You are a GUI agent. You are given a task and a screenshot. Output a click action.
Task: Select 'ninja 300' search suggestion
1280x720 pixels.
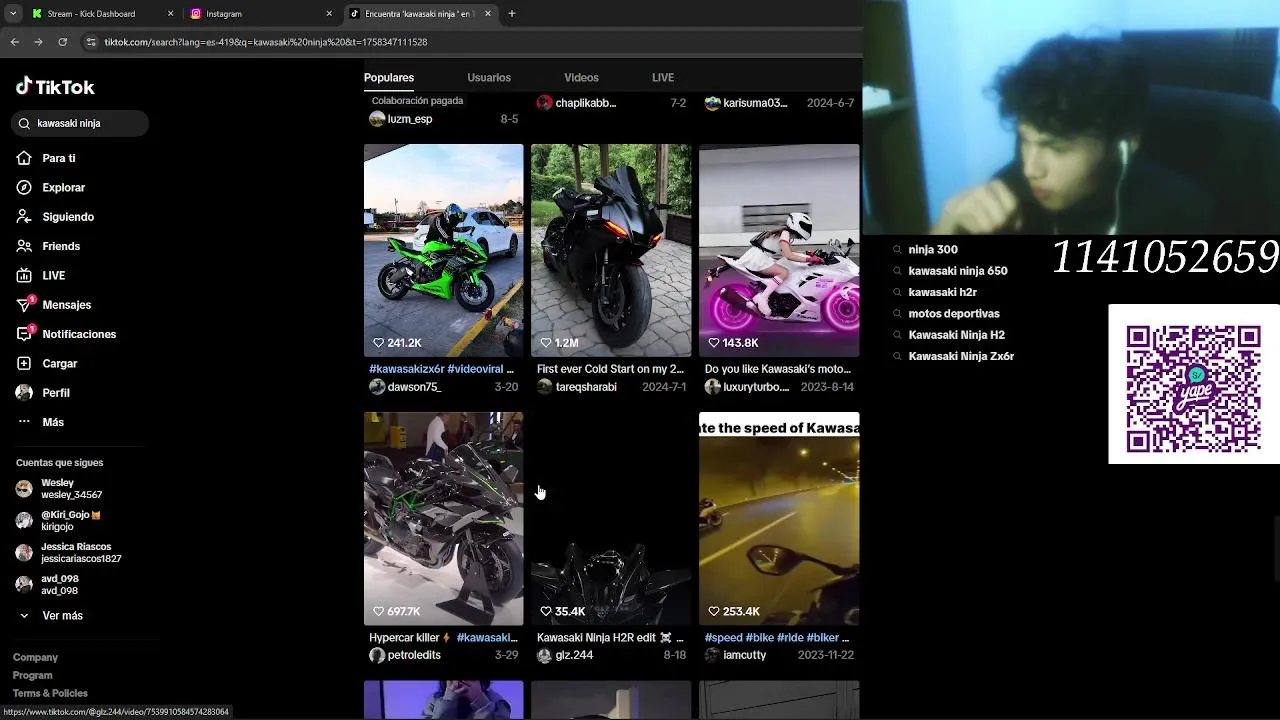933,250
